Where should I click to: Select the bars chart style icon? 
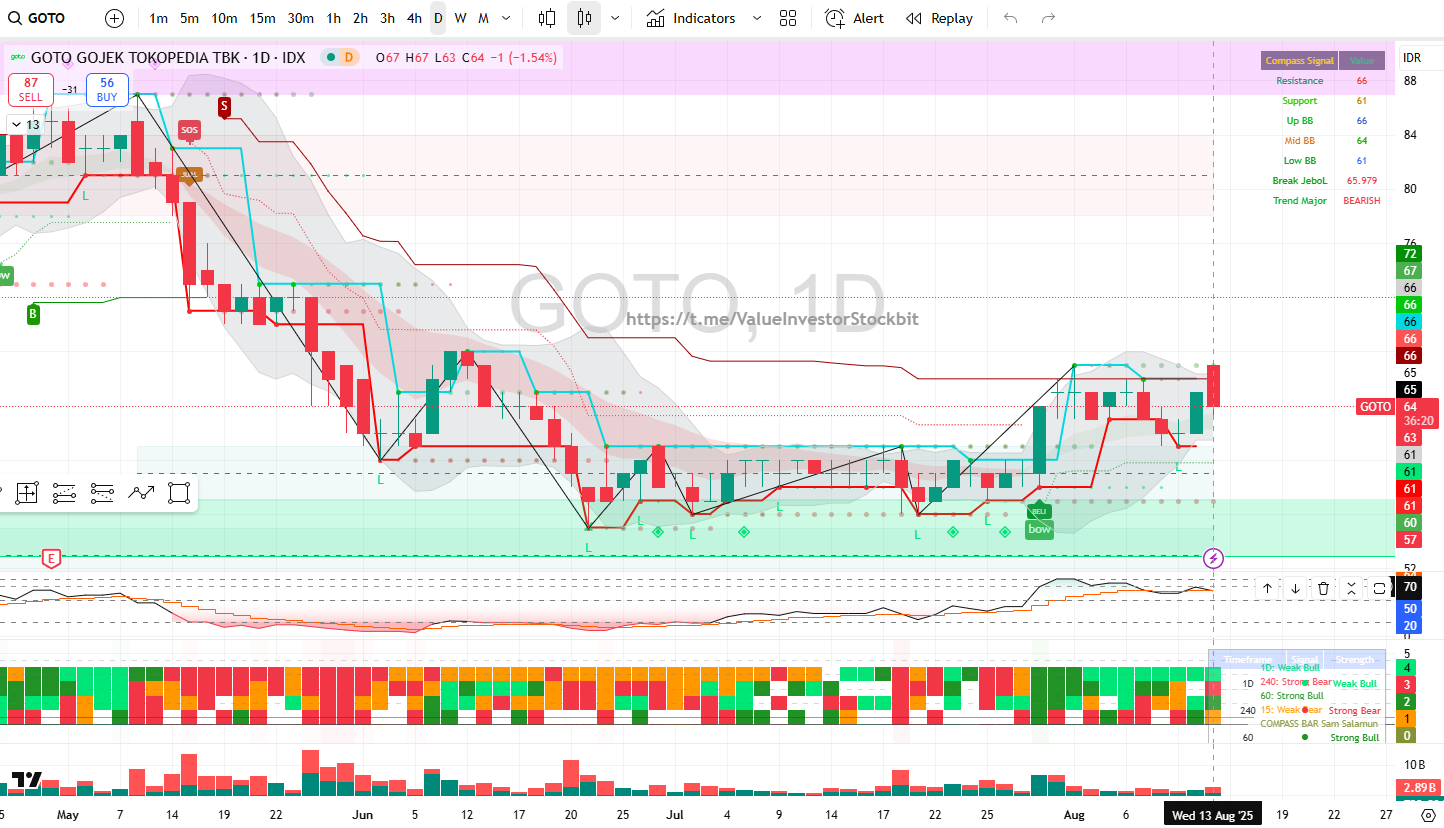pos(547,18)
